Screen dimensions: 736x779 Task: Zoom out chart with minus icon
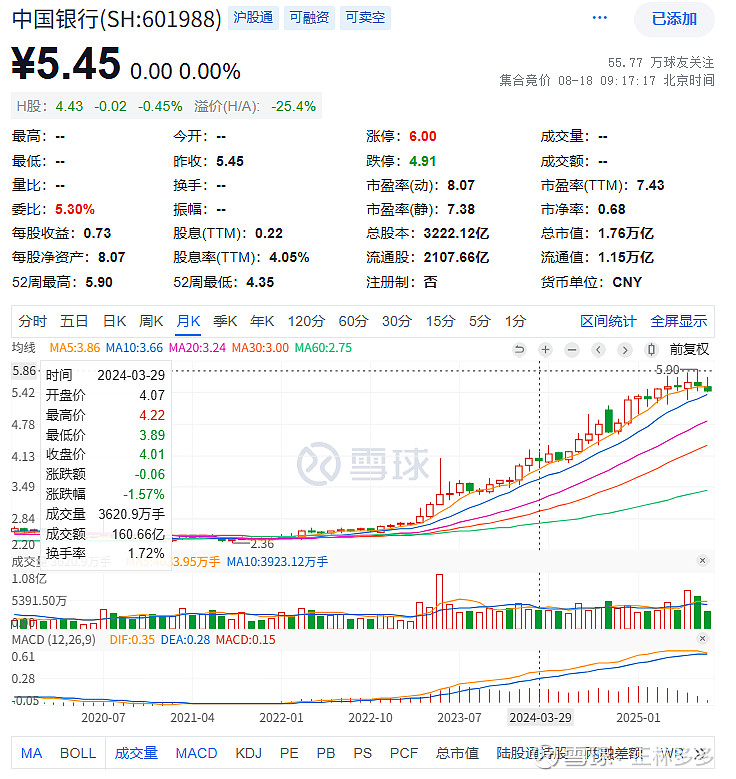[572, 350]
